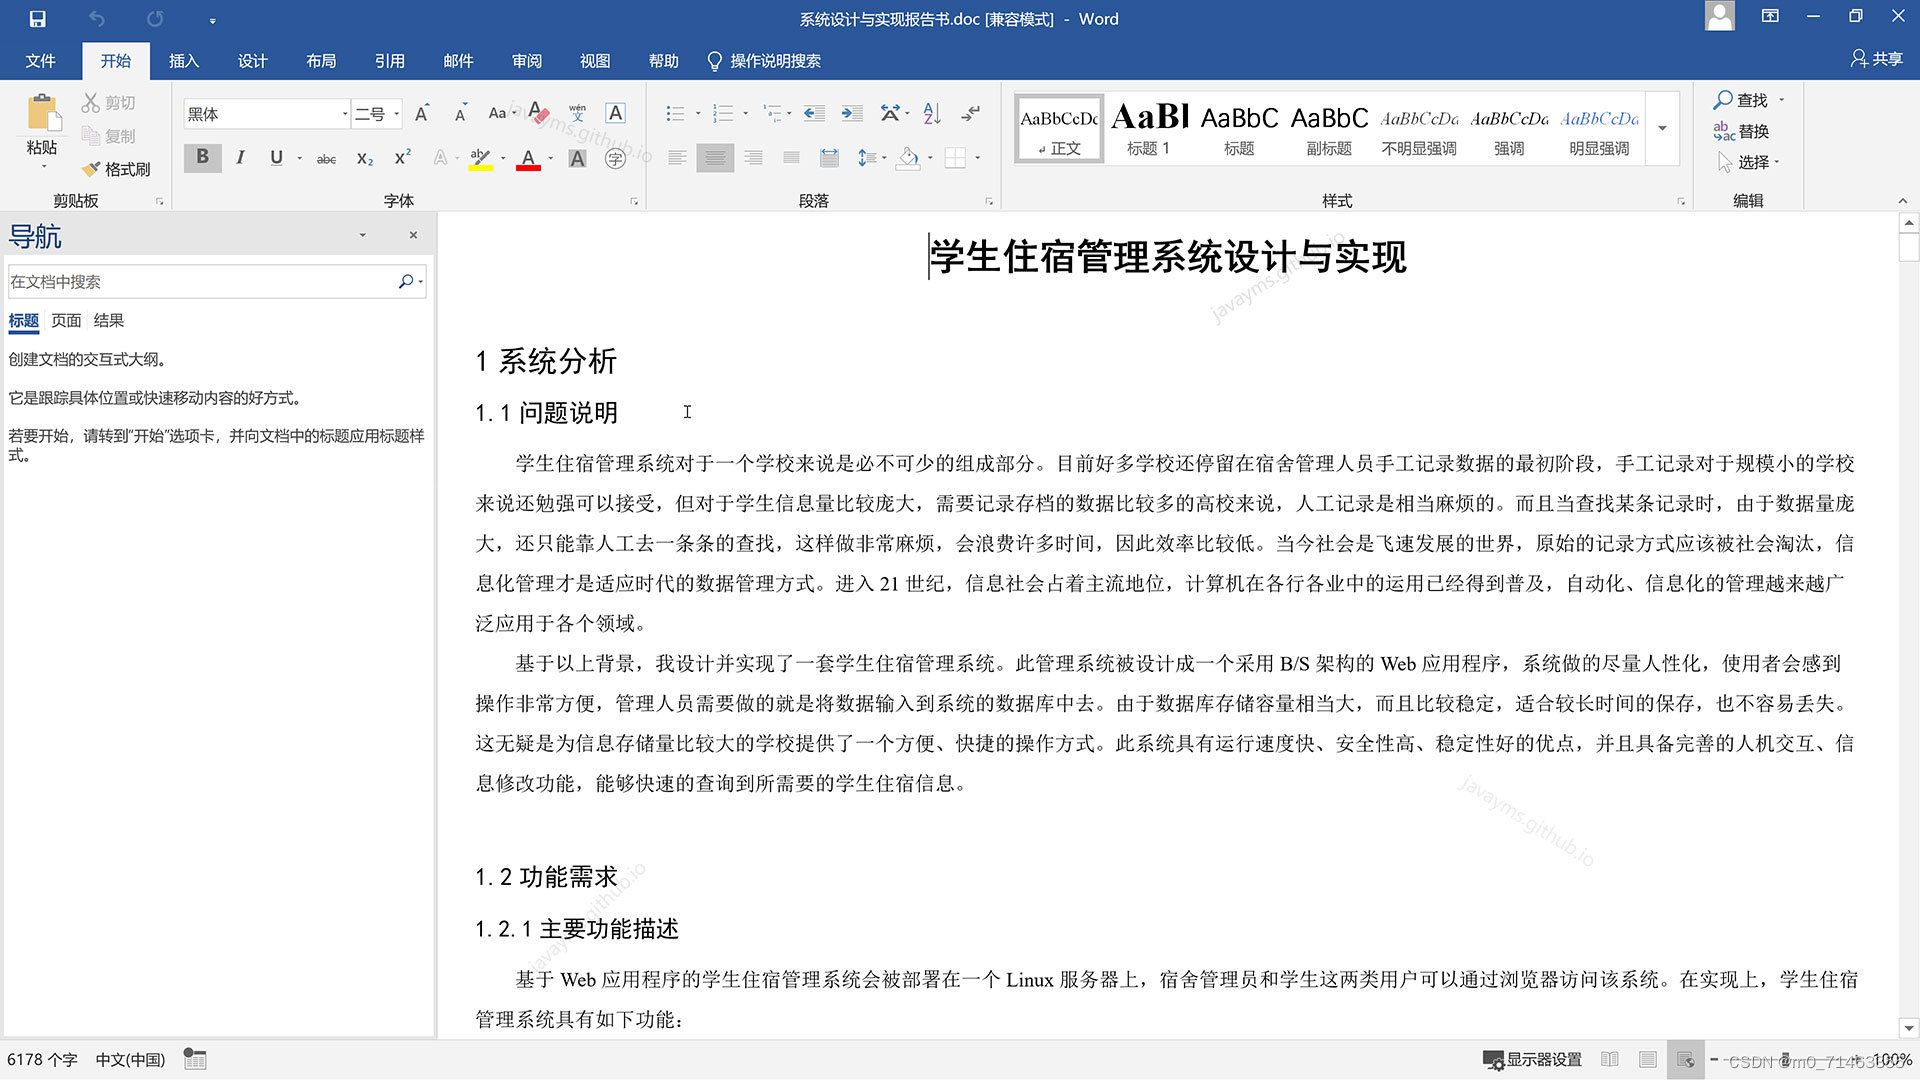Open the font size dropdown (二号)
This screenshot has height=1080, width=1920.
click(x=397, y=114)
